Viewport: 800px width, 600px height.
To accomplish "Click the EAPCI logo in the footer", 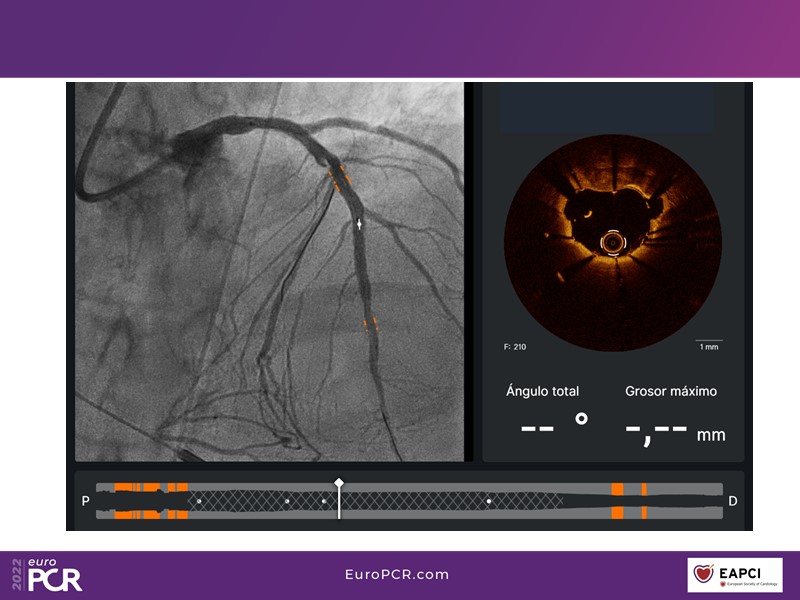I will 735,574.
